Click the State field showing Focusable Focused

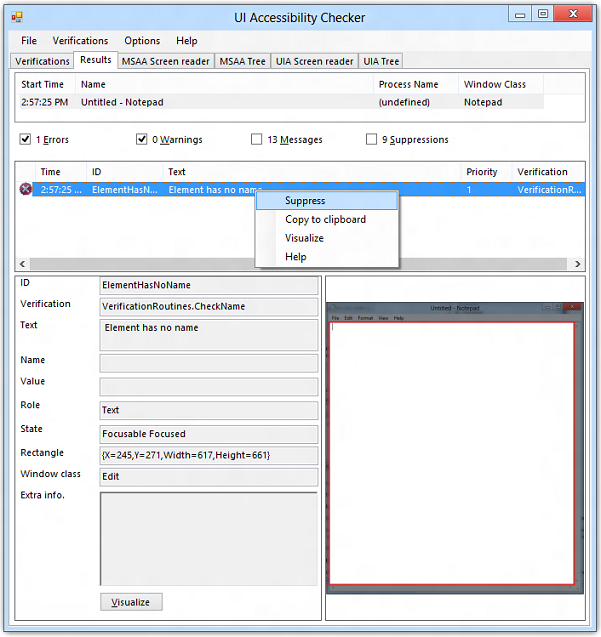pos(208,434)
